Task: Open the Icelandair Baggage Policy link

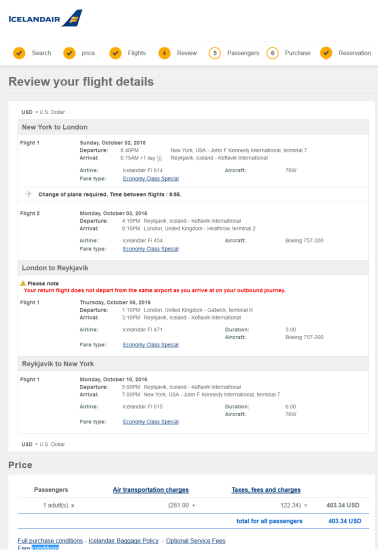Action: [x=124, y=541]
